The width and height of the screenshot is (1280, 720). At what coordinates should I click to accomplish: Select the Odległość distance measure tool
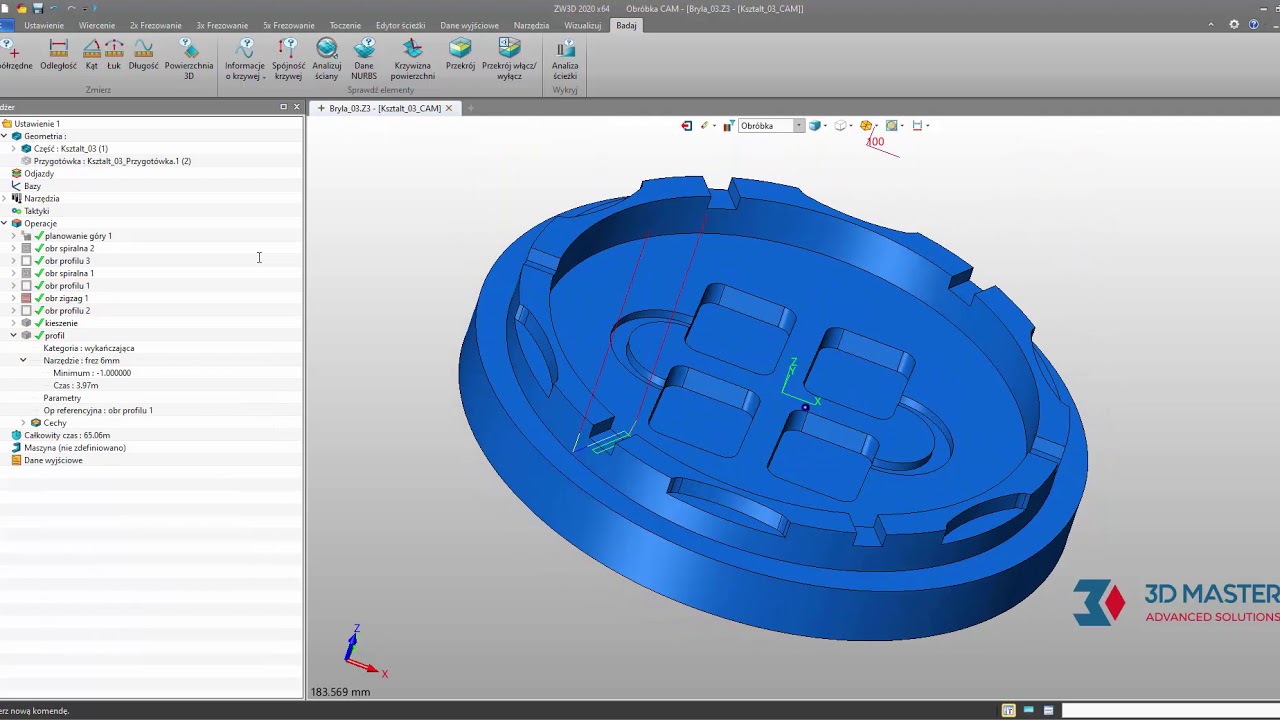tap(58, 54)
